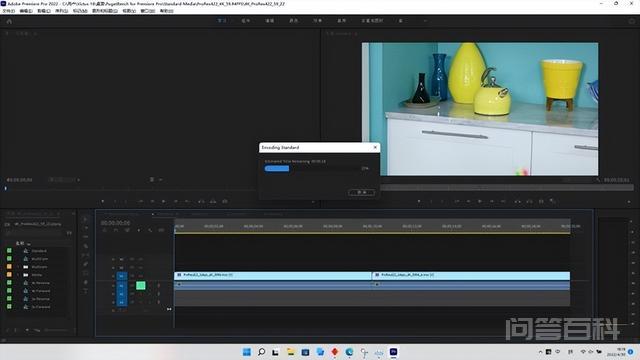The width and height of the screenshot is (640, 360).
Task: Play the Source monitor clip
Action: [164, 201]
